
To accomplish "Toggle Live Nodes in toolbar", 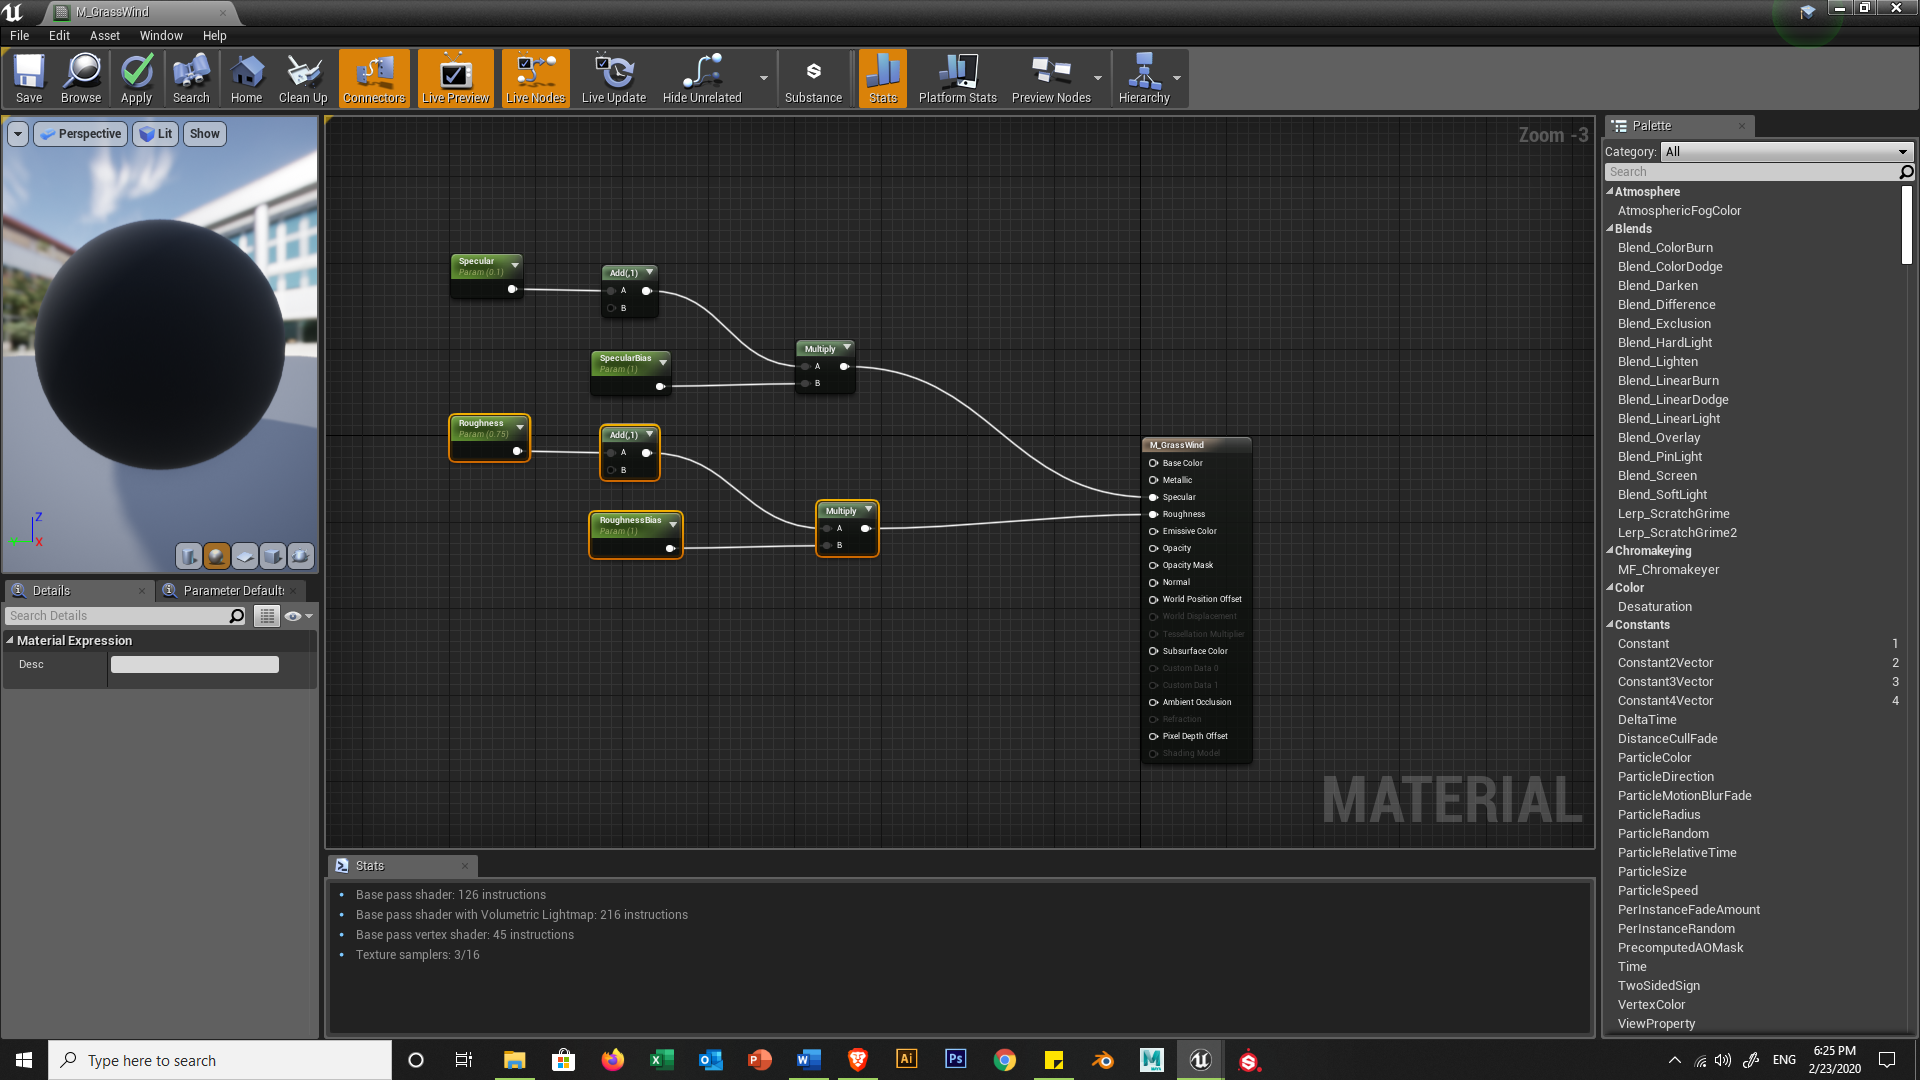I will (x=535, y=78).
